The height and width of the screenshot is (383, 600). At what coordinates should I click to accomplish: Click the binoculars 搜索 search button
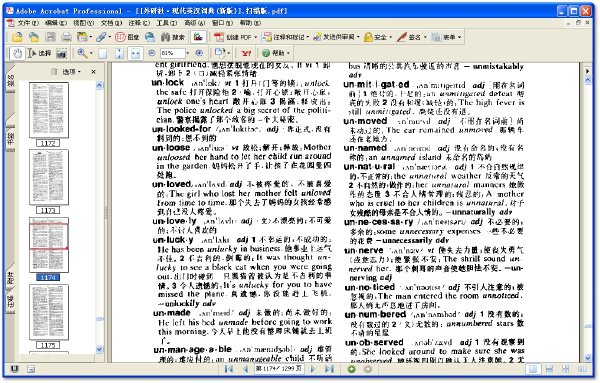[173, 37]
